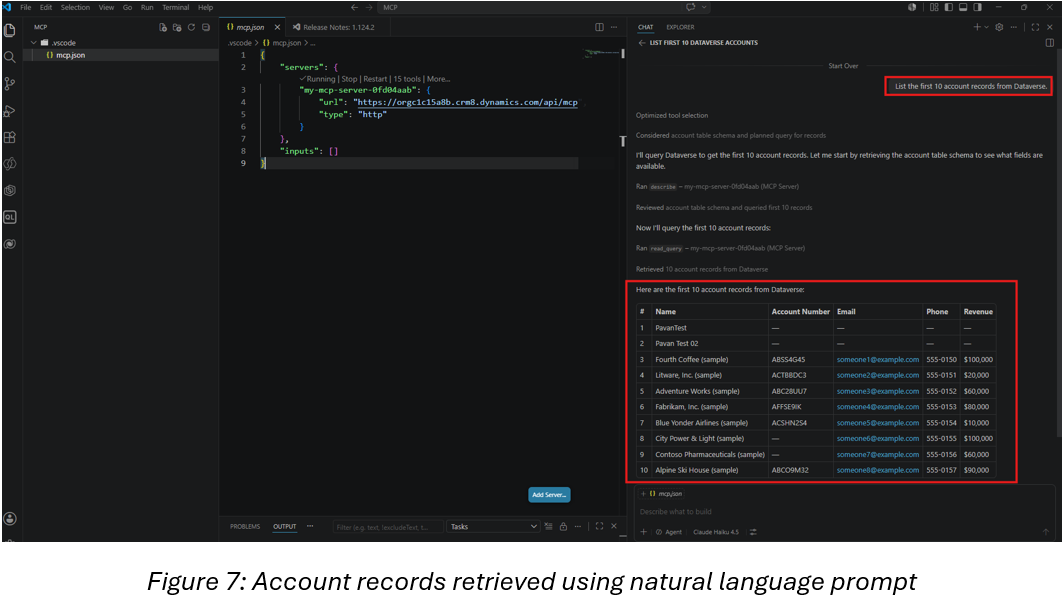
Task: Add context with plus icon in chat input
Action: (644, 532)
